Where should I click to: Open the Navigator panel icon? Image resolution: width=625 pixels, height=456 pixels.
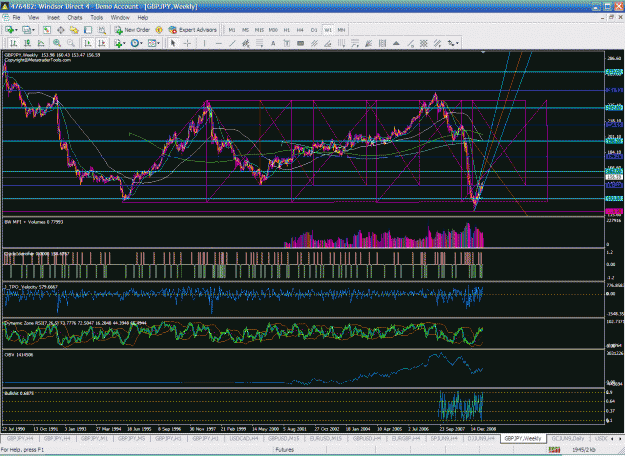pyautogui.click(x=74, y=30)
